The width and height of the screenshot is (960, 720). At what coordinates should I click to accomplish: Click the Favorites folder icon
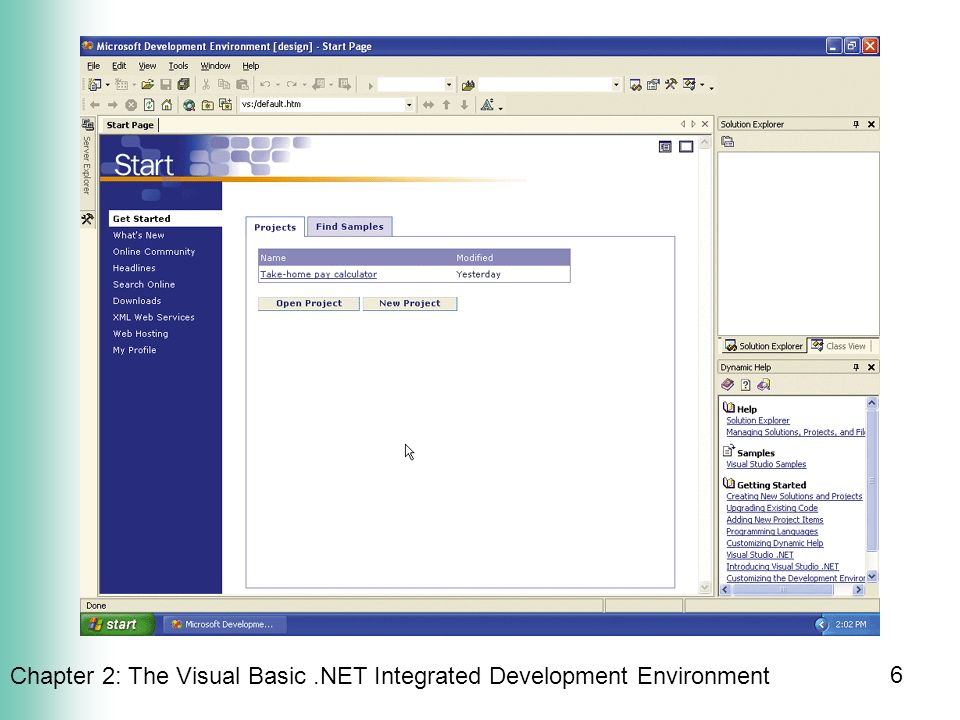point(208,105)
